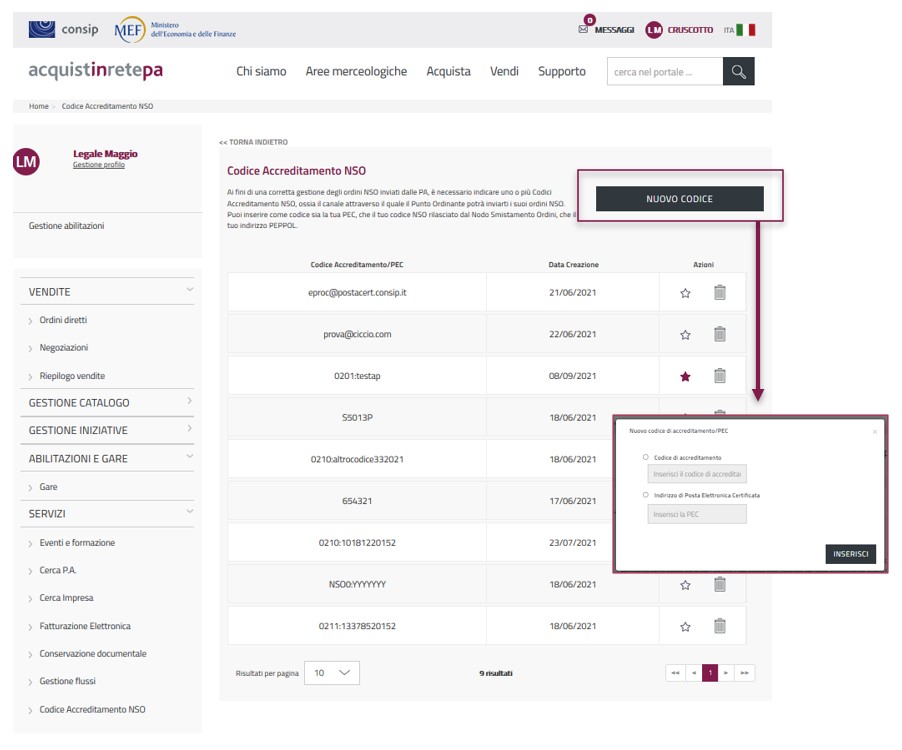Screen dimensions: 902x750
Task: Click the INSERISCI button in dialog
Action: click(x=850, y=554)
